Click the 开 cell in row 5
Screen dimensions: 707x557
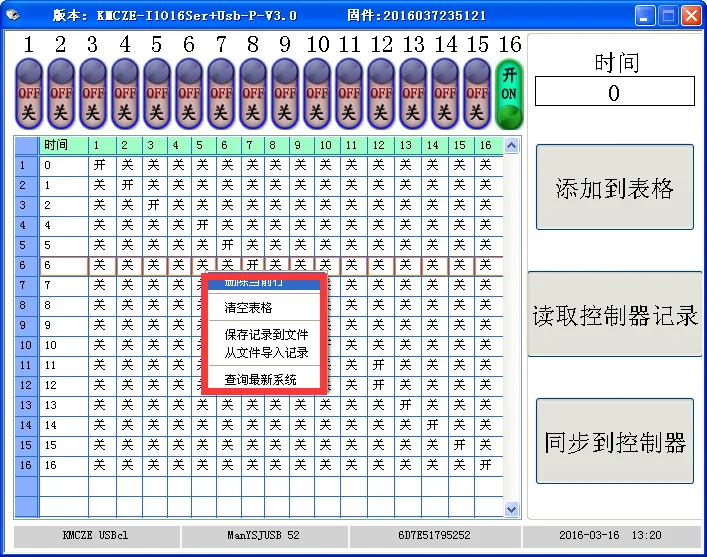229,245
